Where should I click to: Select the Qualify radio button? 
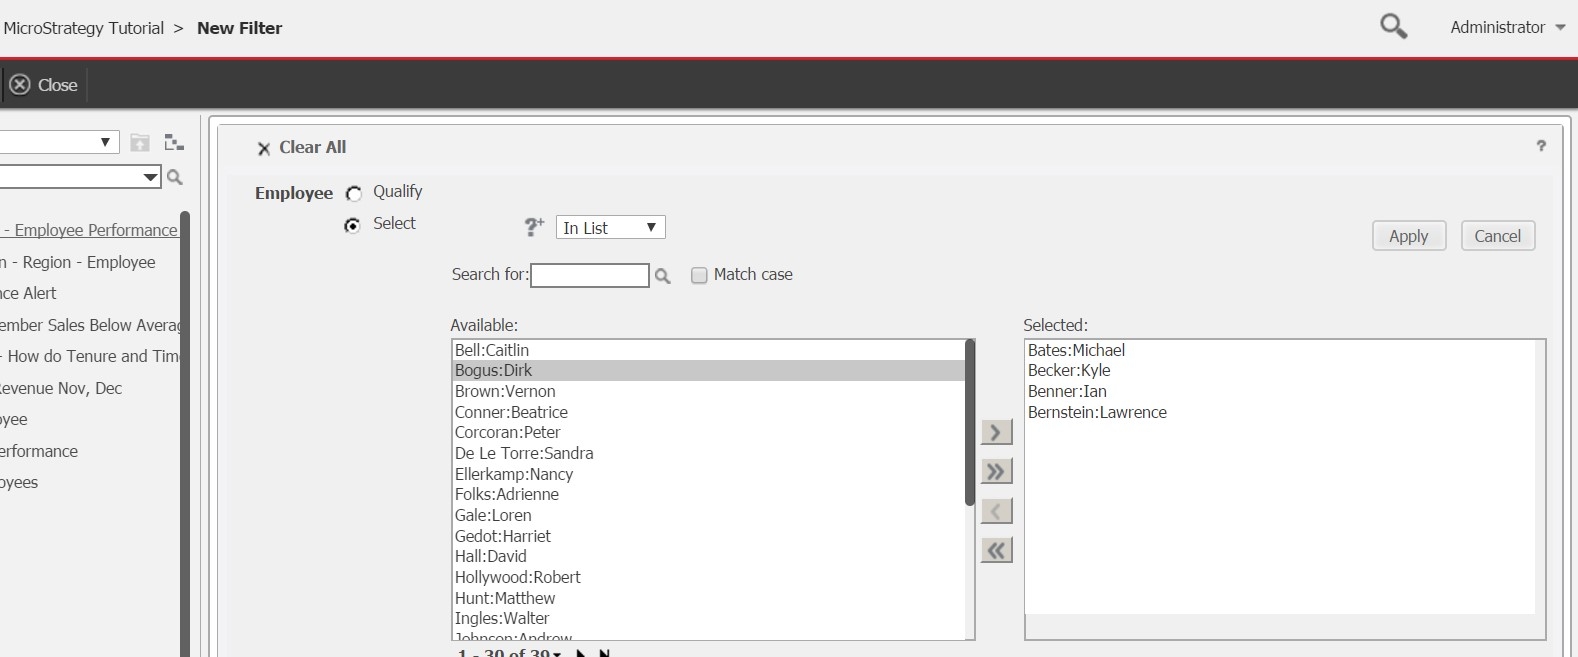coord(353,193)
